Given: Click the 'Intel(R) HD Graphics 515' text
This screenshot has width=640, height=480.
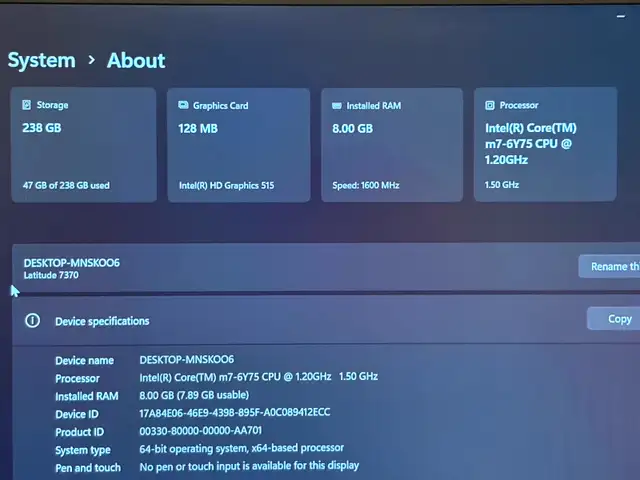Looking at the screenshot, I should (x=227, y=185).
